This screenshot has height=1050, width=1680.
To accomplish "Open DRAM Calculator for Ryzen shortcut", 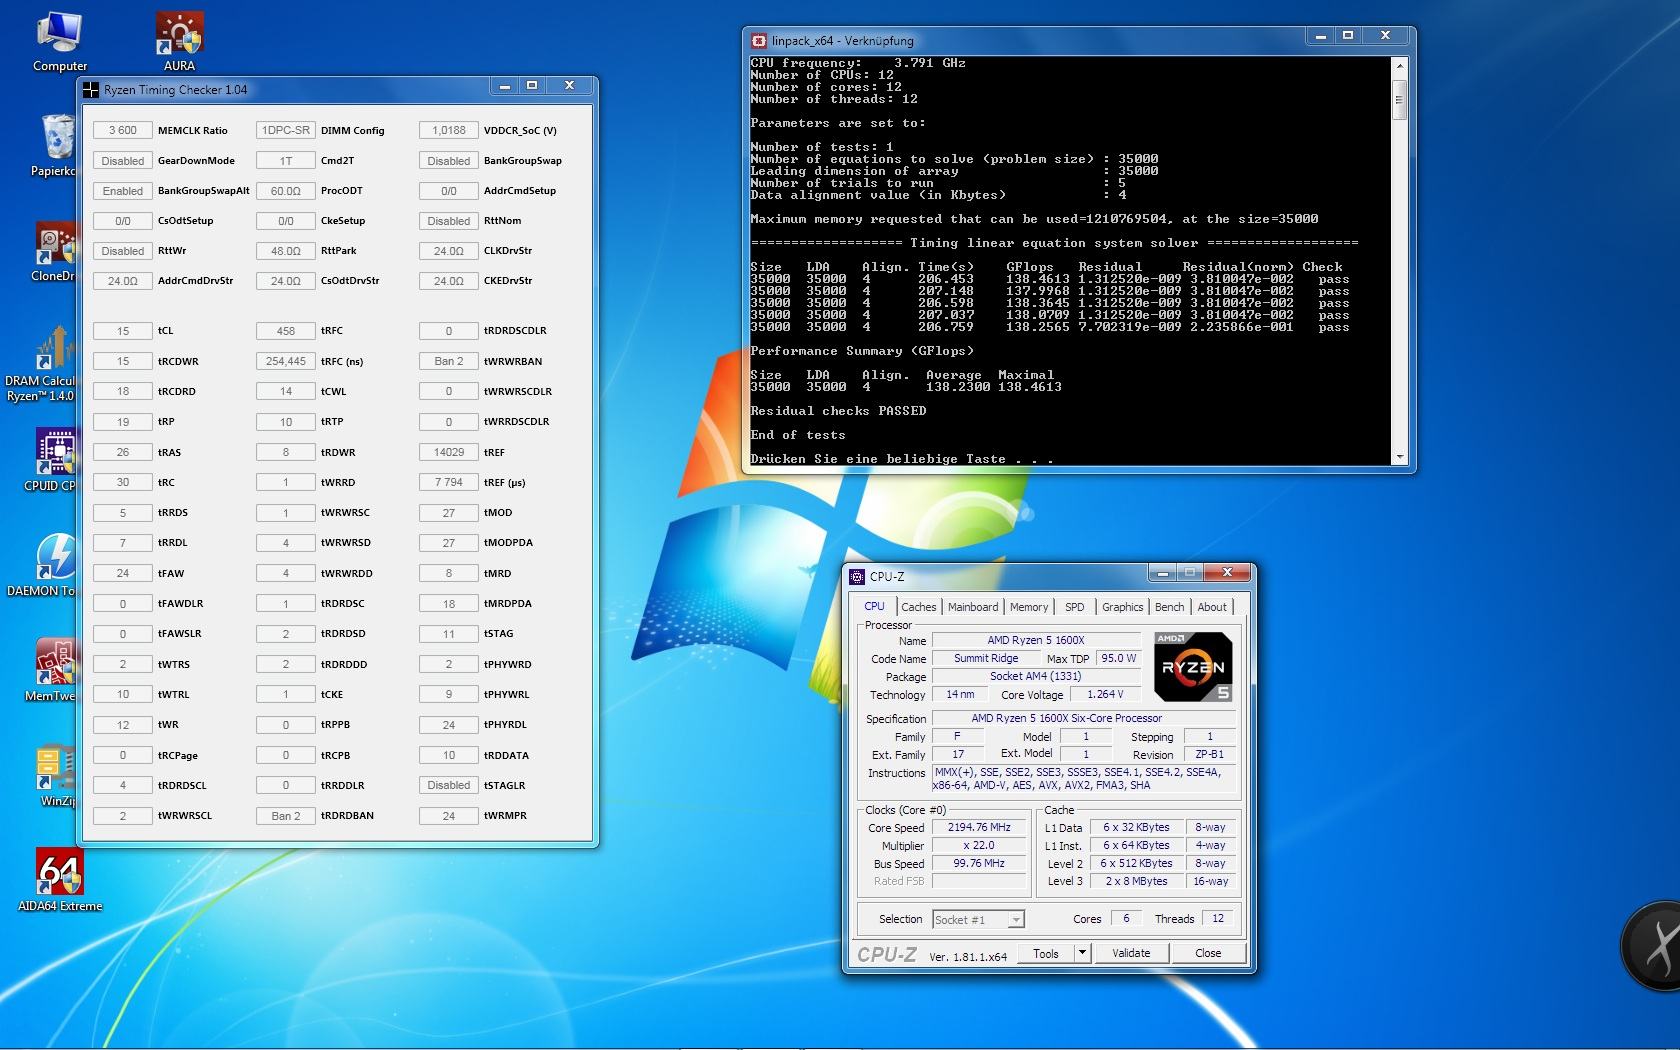I will (40, 365).
